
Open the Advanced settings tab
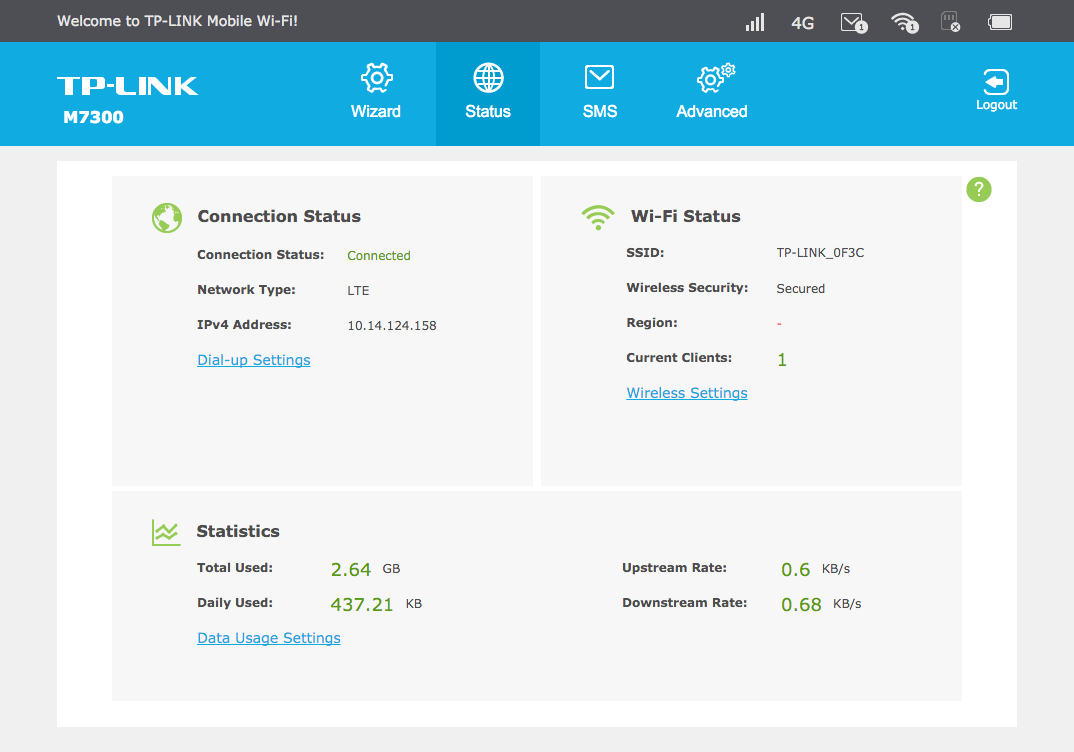[712, 93]
